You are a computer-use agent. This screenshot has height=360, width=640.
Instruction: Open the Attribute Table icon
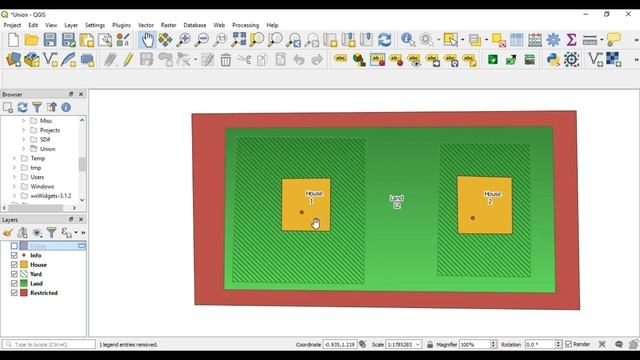[x=517, y=40]
